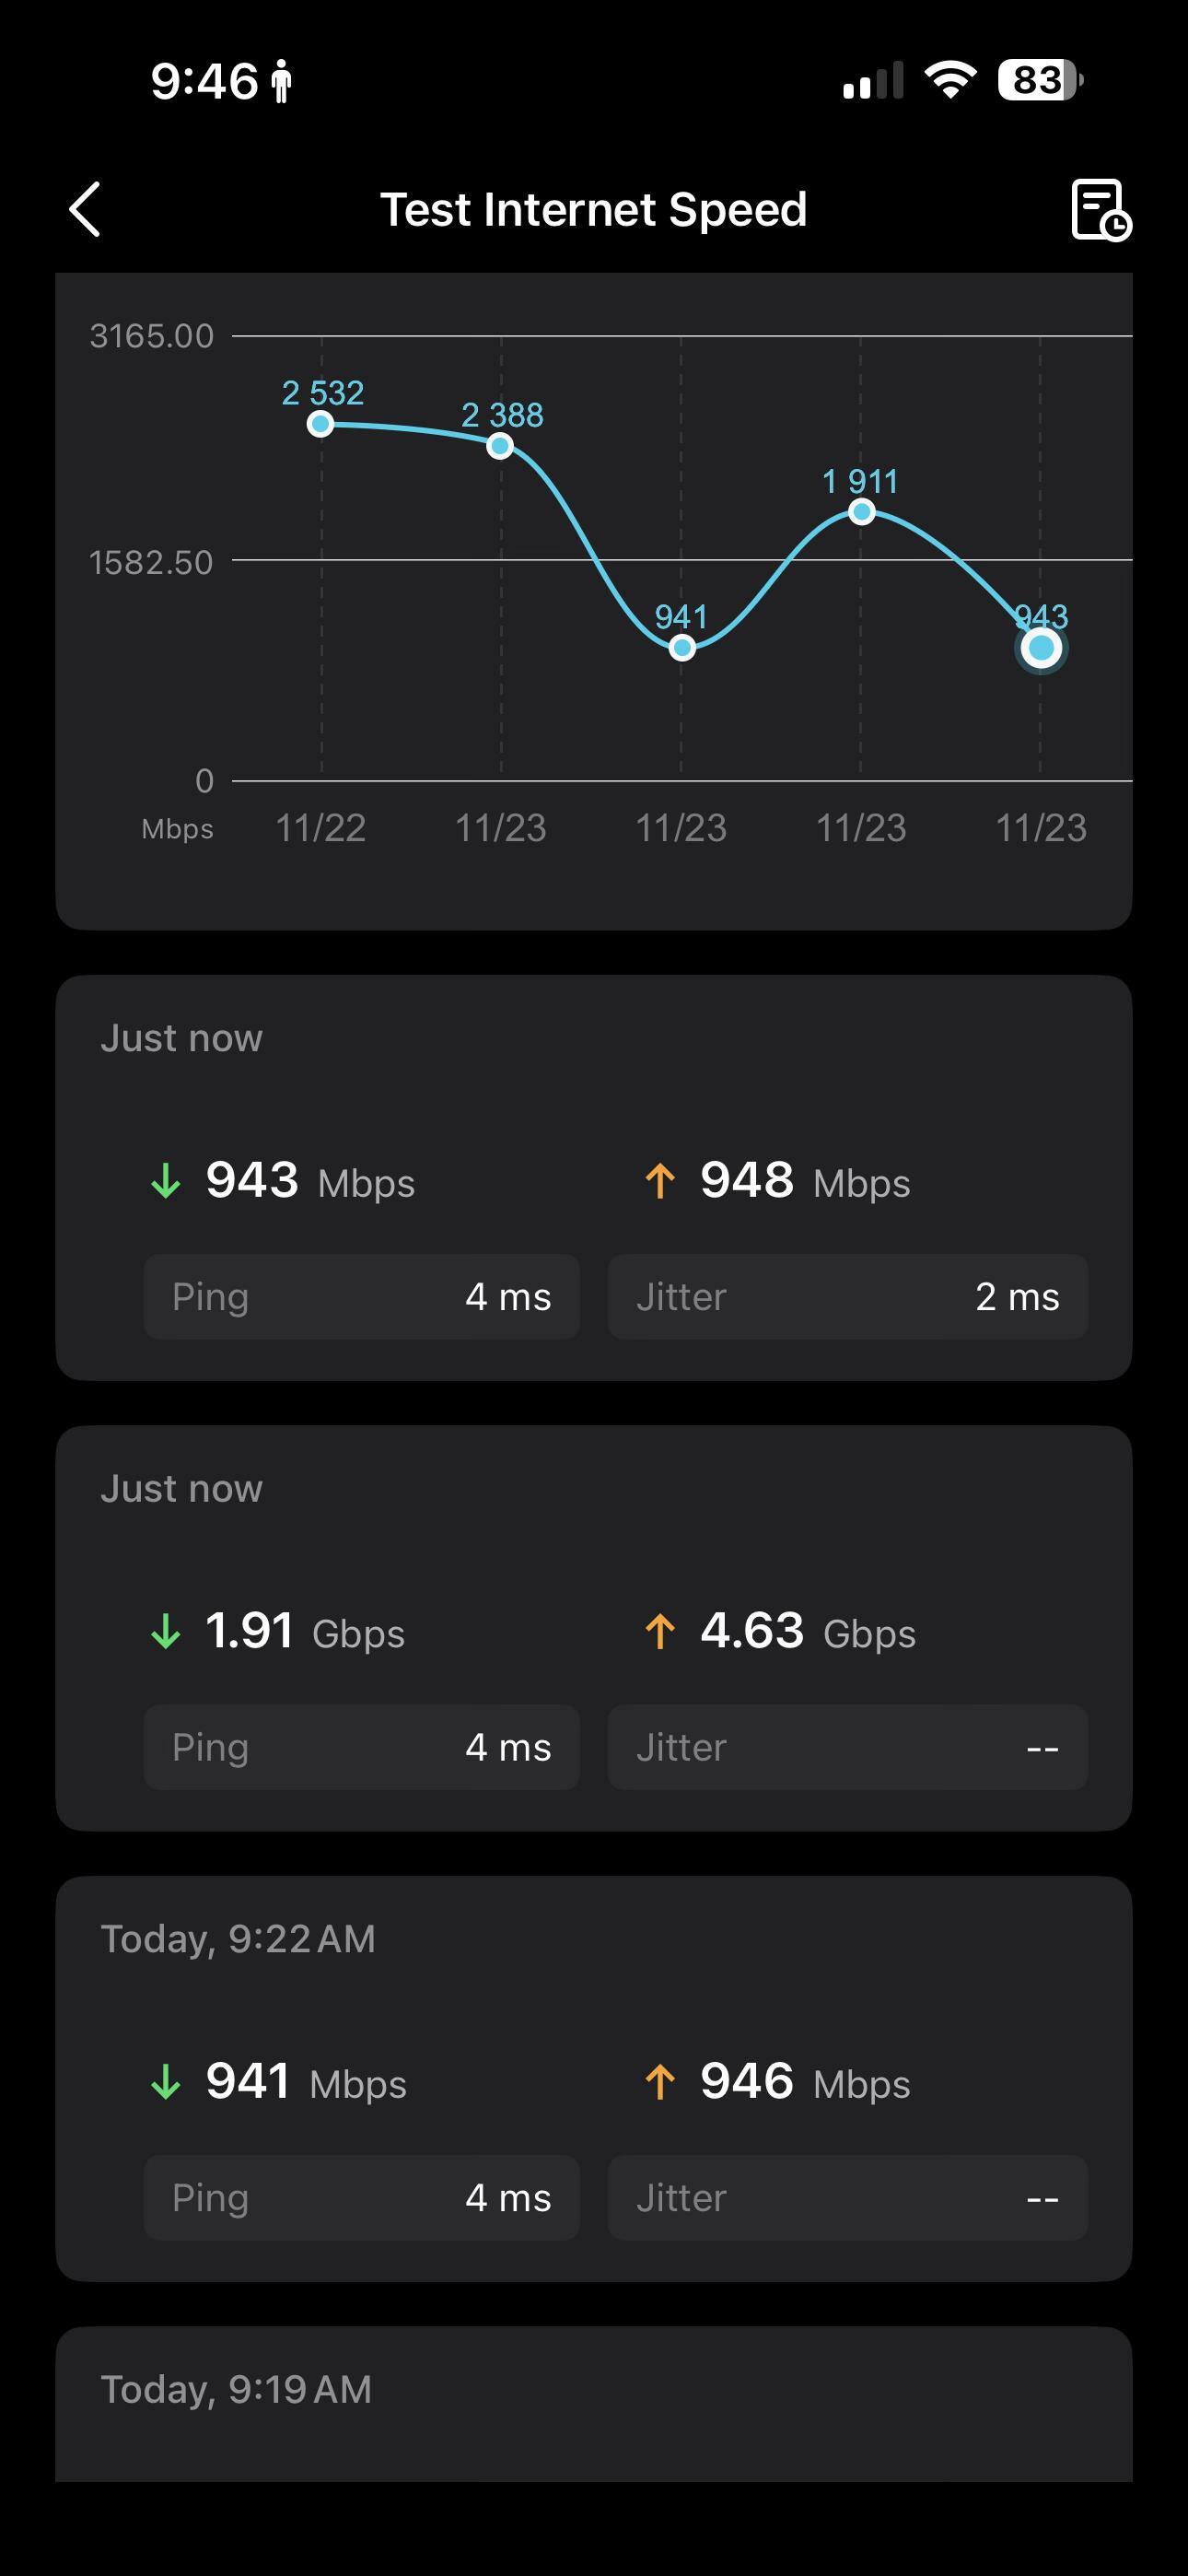Tap the battery level indicator

tap(1039, 80)
